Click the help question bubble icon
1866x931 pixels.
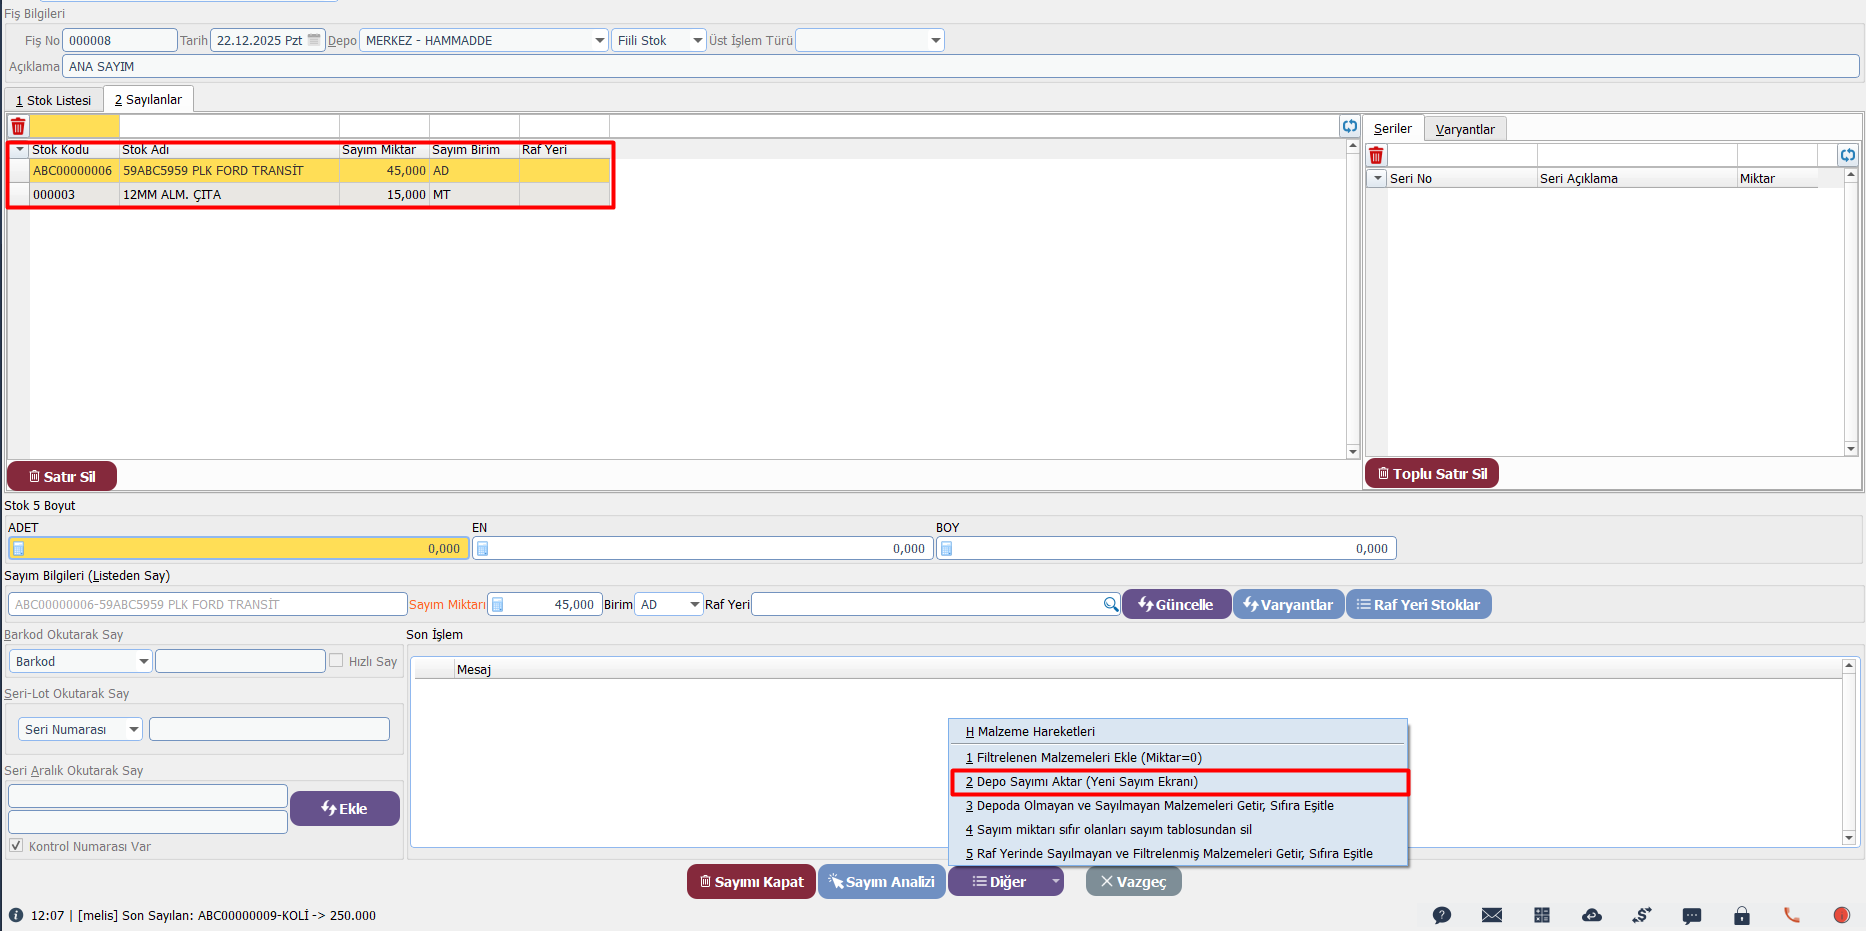pos(1441,915)
